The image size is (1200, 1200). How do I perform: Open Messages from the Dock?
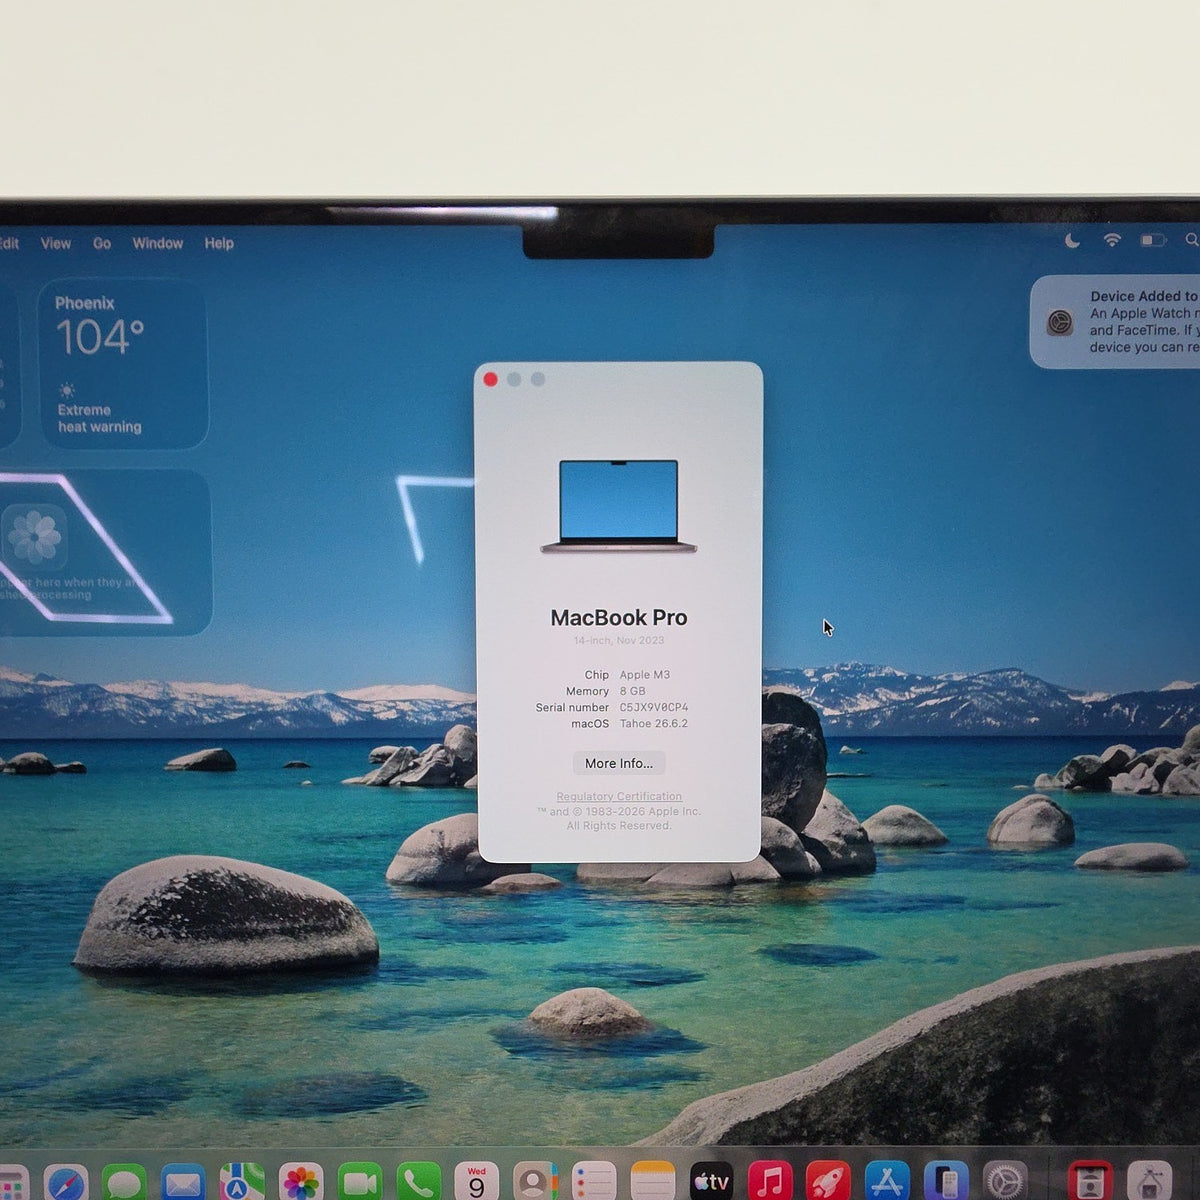[x=124, y=1184]
